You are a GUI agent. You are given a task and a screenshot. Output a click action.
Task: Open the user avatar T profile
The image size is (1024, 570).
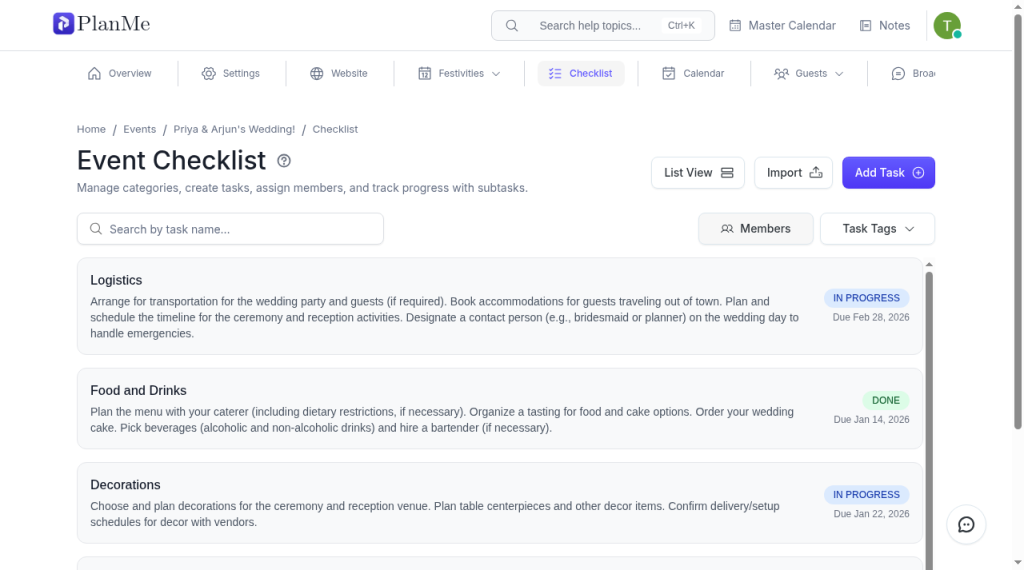[947, 25]
